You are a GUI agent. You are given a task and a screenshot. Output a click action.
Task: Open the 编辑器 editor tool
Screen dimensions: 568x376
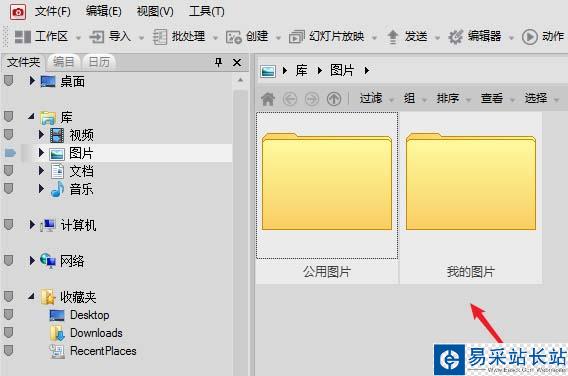[475, 37]
